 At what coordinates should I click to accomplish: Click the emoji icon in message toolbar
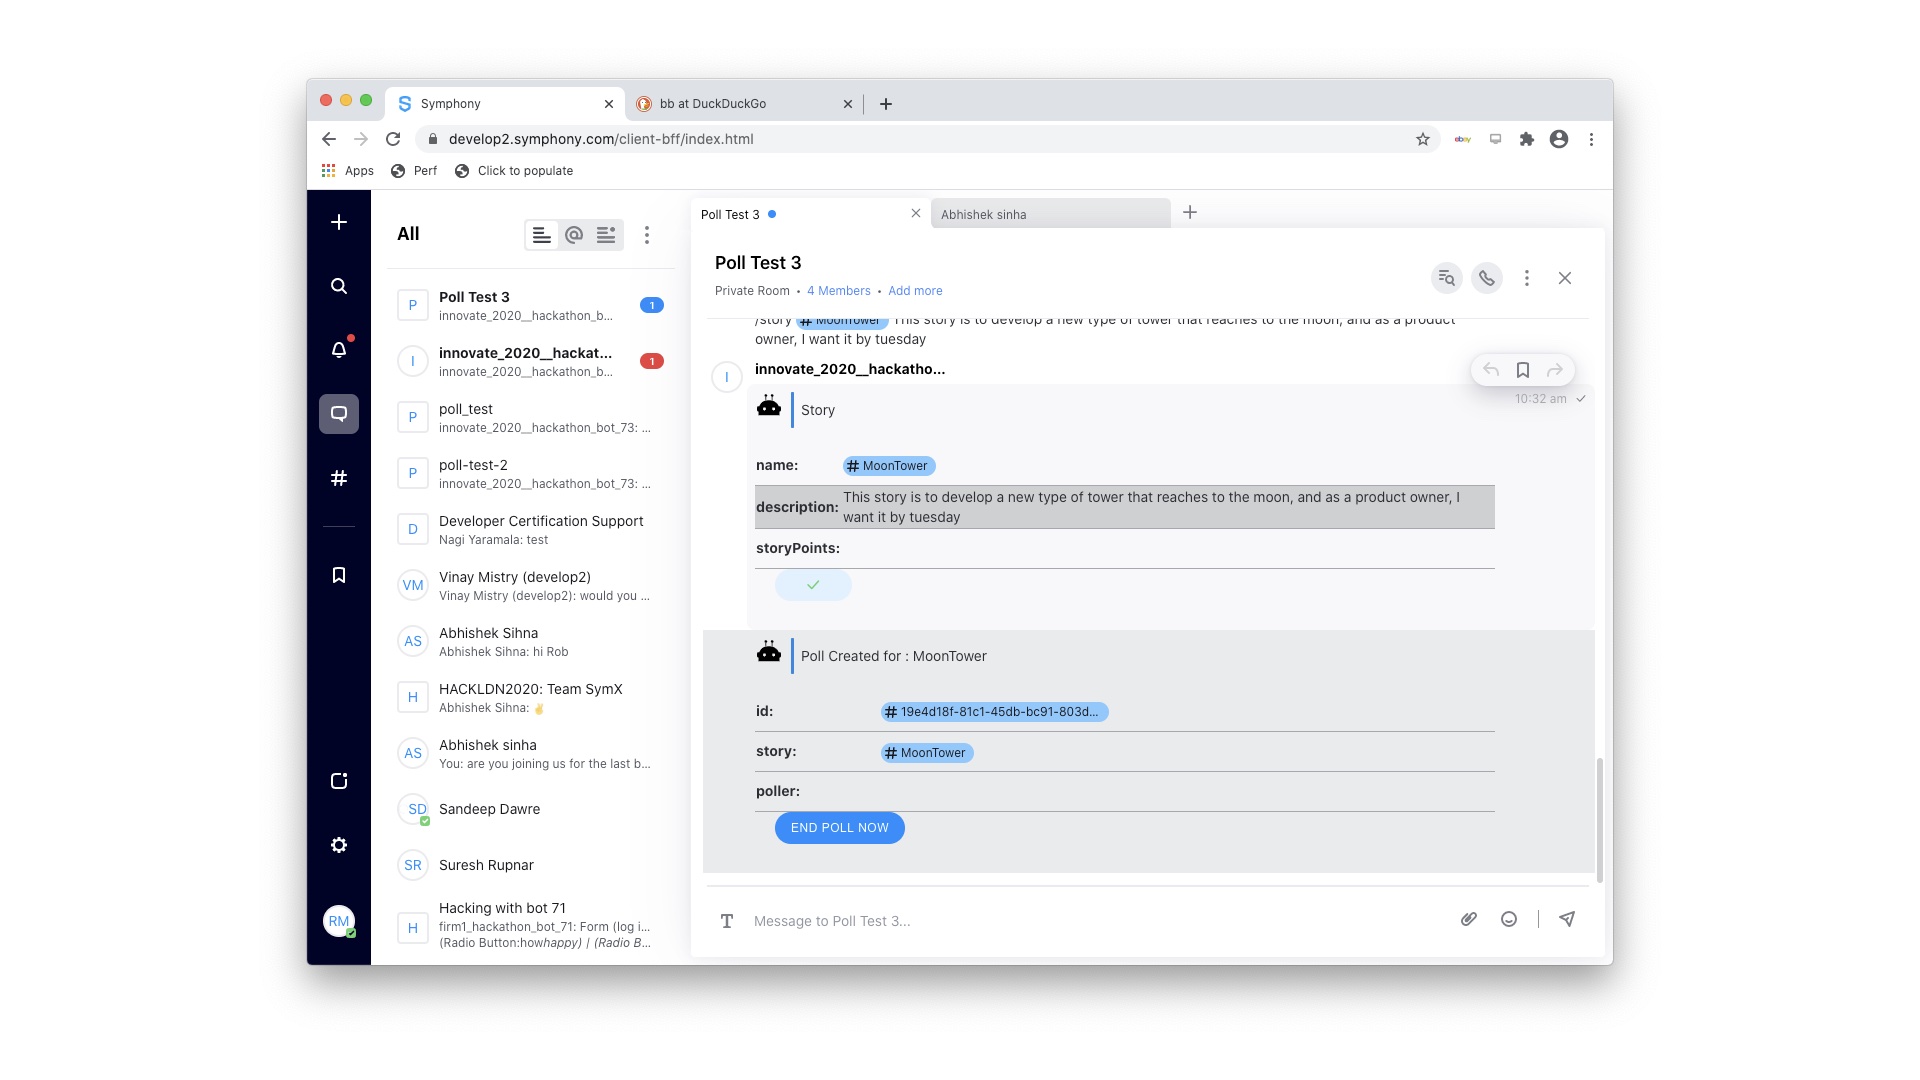(x=1509, y=919)
